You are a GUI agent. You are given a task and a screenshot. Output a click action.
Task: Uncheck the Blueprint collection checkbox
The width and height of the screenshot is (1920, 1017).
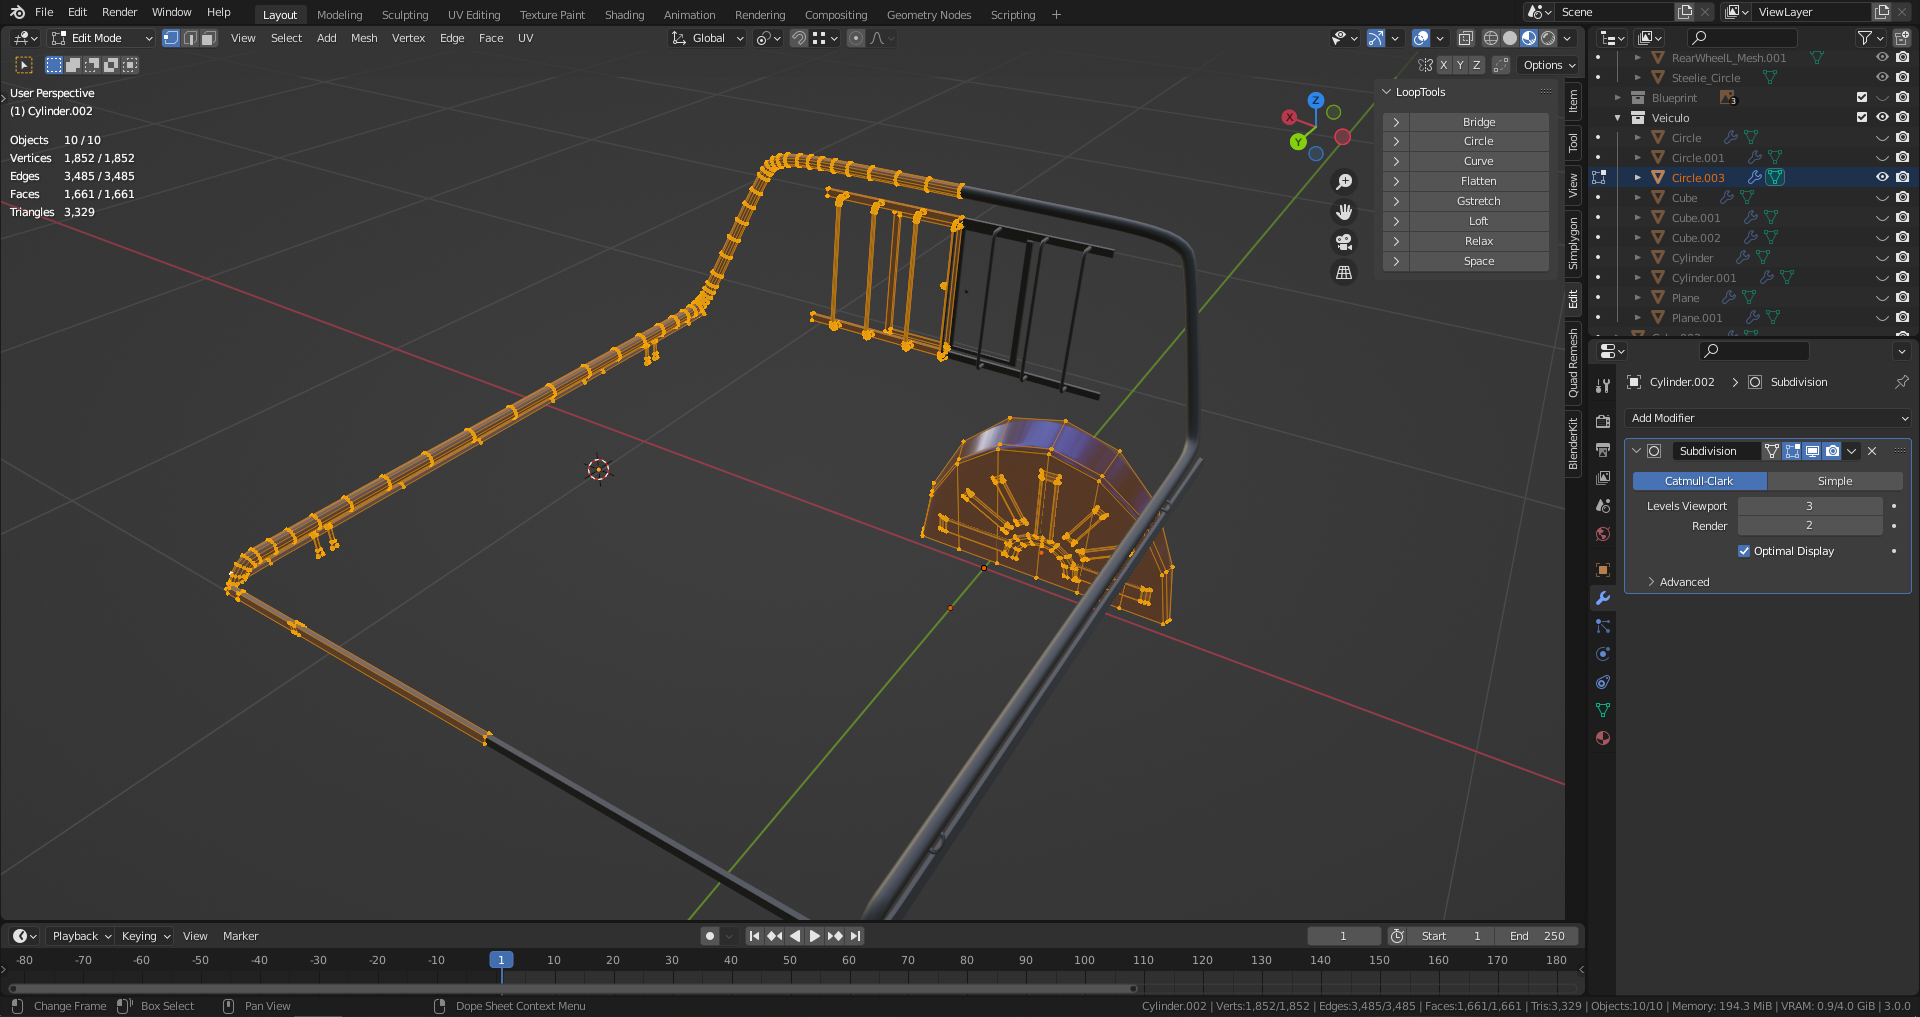tap(1862, 97)
